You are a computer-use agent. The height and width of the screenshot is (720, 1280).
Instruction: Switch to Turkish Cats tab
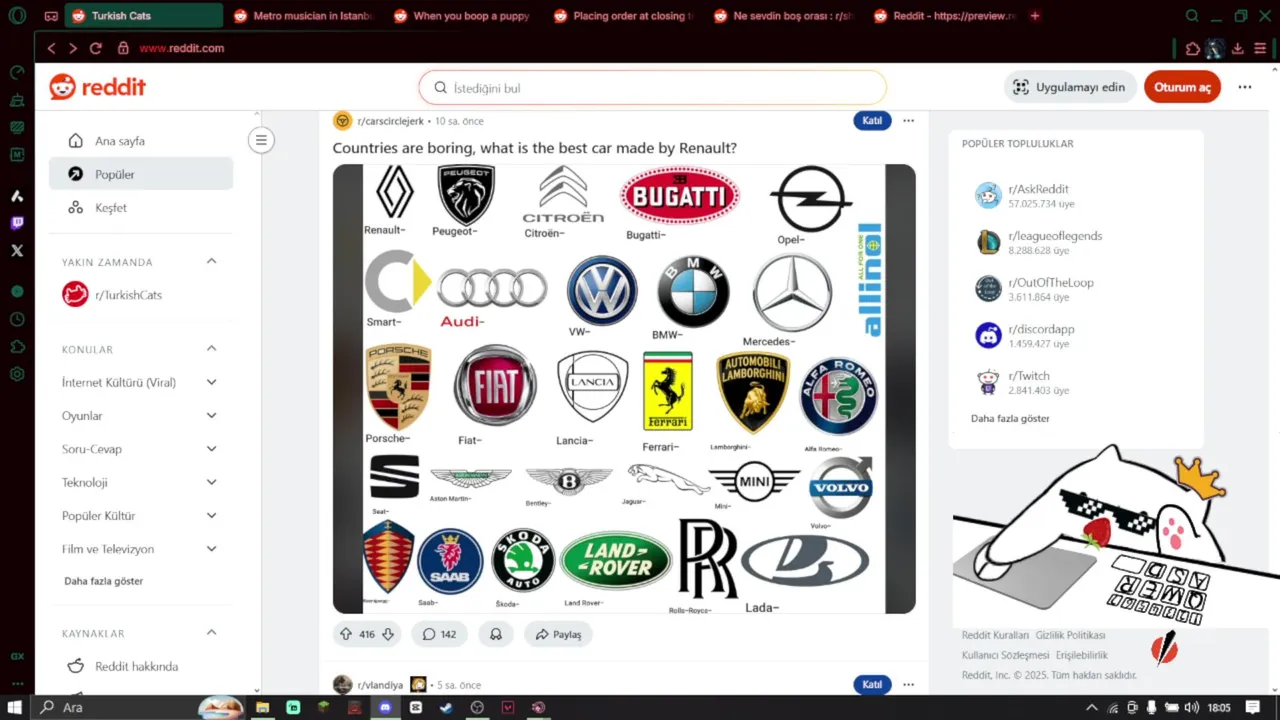click(x=145, y=16)
